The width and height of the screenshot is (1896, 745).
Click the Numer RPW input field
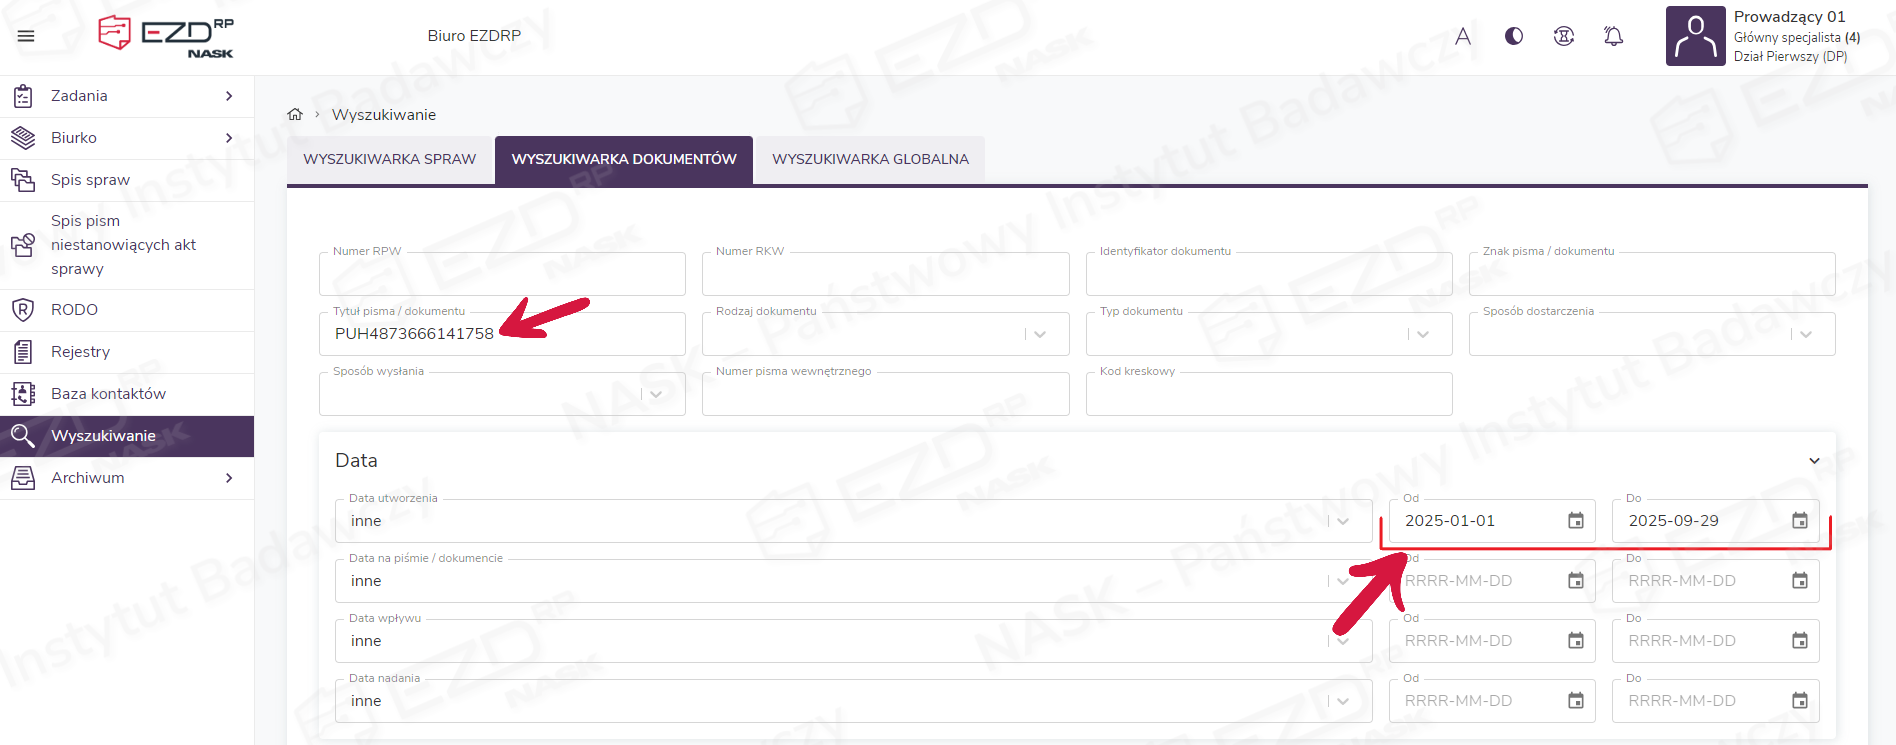point(502,275)
